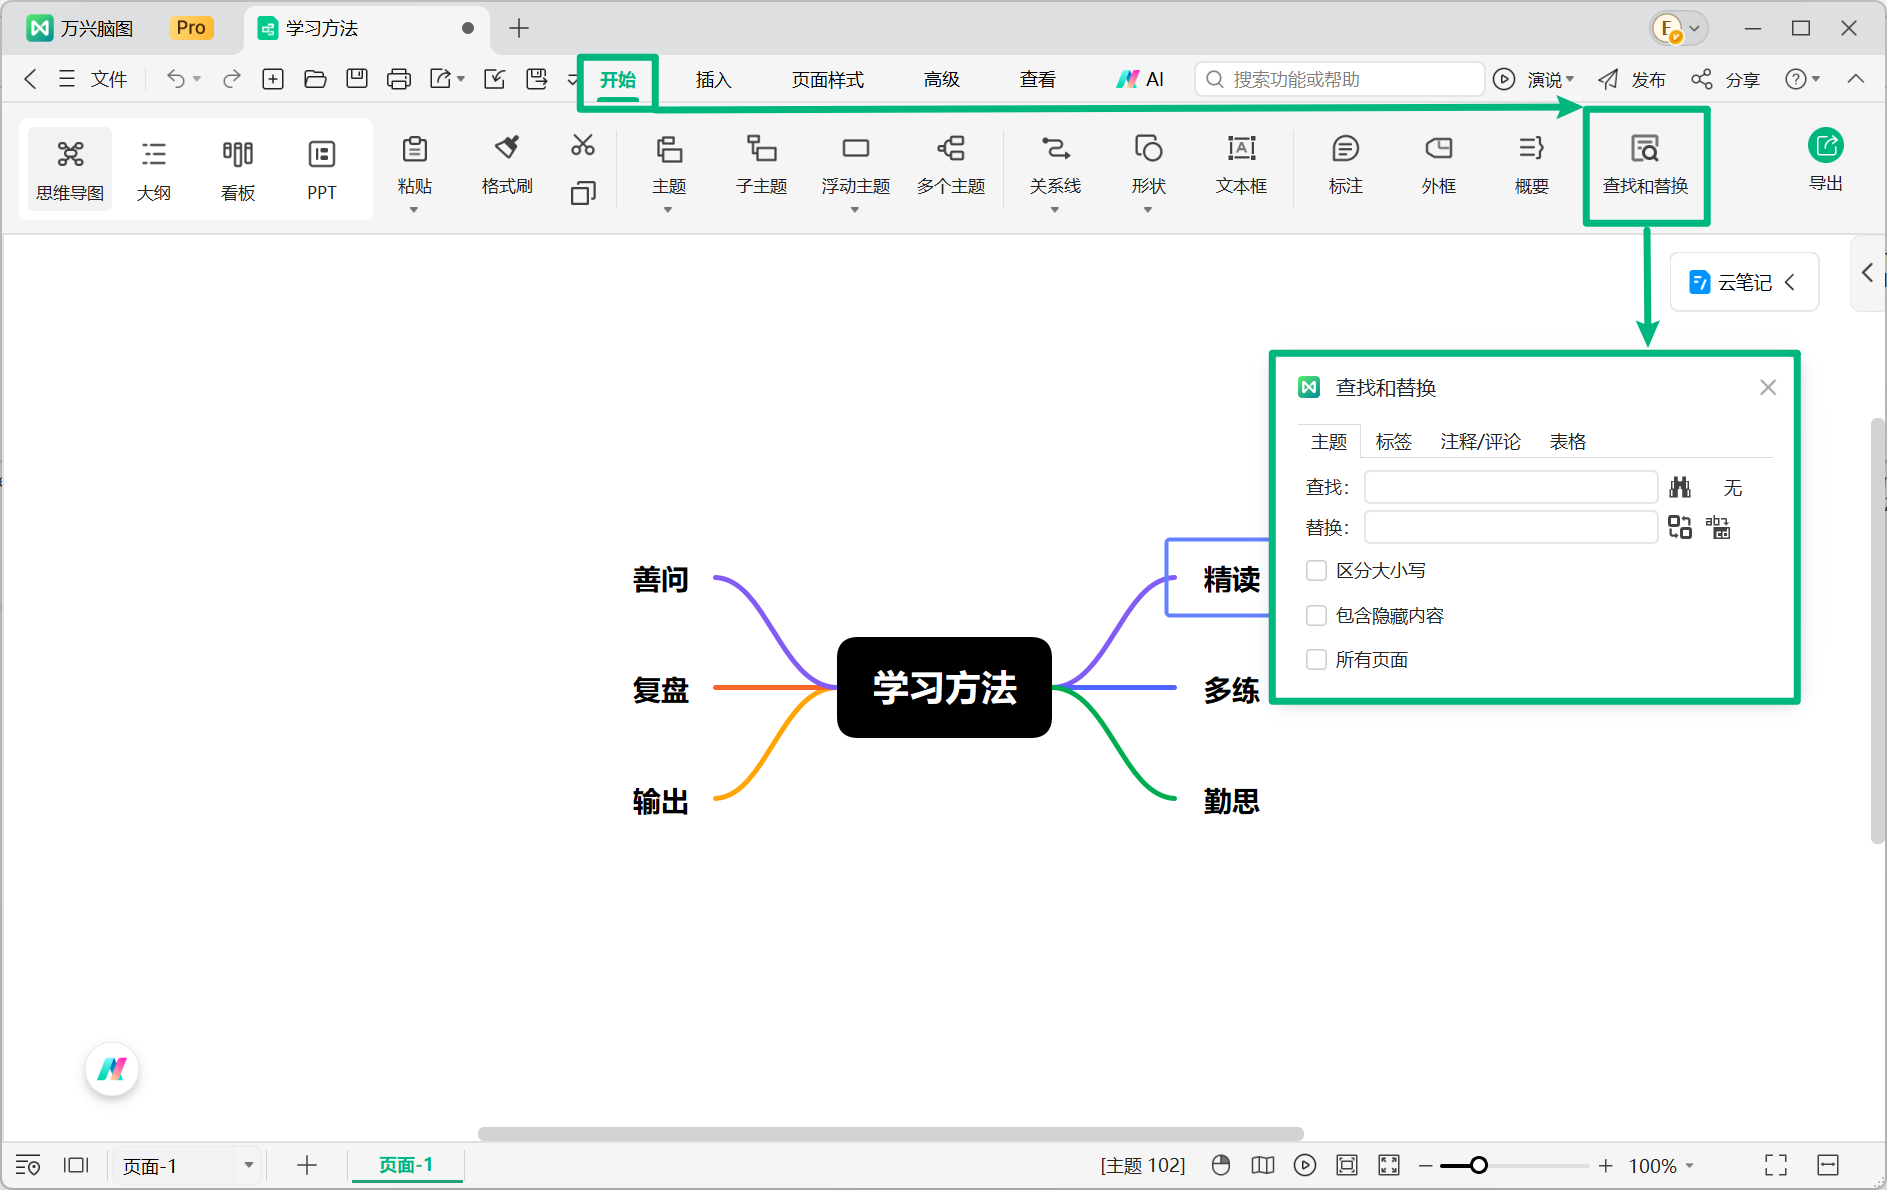Click the redo arrow icon
This screenshot has width=1887, height=1190.
click(x=232, y=79)
